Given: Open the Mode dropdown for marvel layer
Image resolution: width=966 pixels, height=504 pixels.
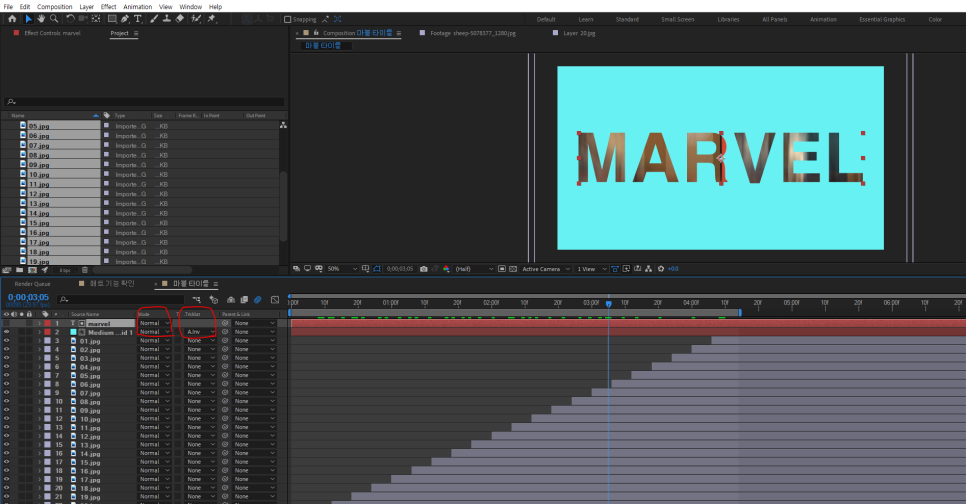Looking at the screenshot, I should (154, 323).
